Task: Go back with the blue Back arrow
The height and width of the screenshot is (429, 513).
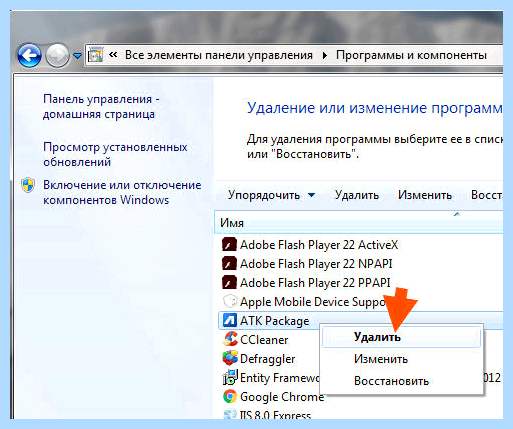Action: [29, 55]
